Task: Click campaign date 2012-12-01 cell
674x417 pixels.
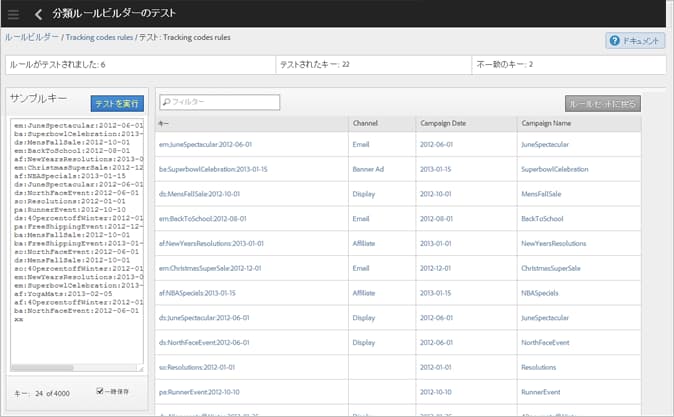Action: tap(435, 268)
